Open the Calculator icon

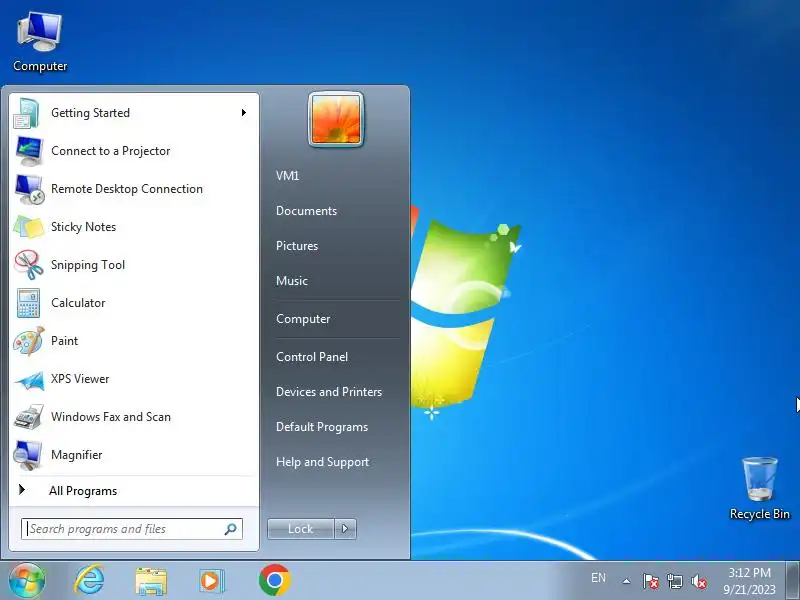click(29, 303)
